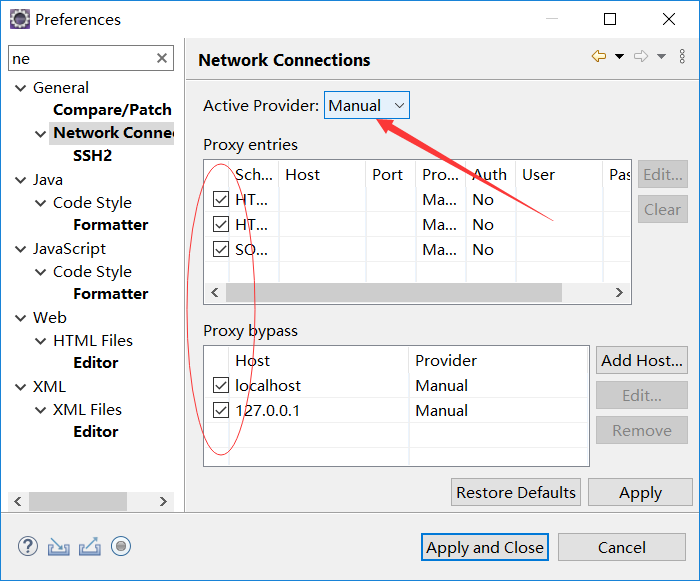
Task: Open the Active Provider dropdown
Action: pos(367,105)
